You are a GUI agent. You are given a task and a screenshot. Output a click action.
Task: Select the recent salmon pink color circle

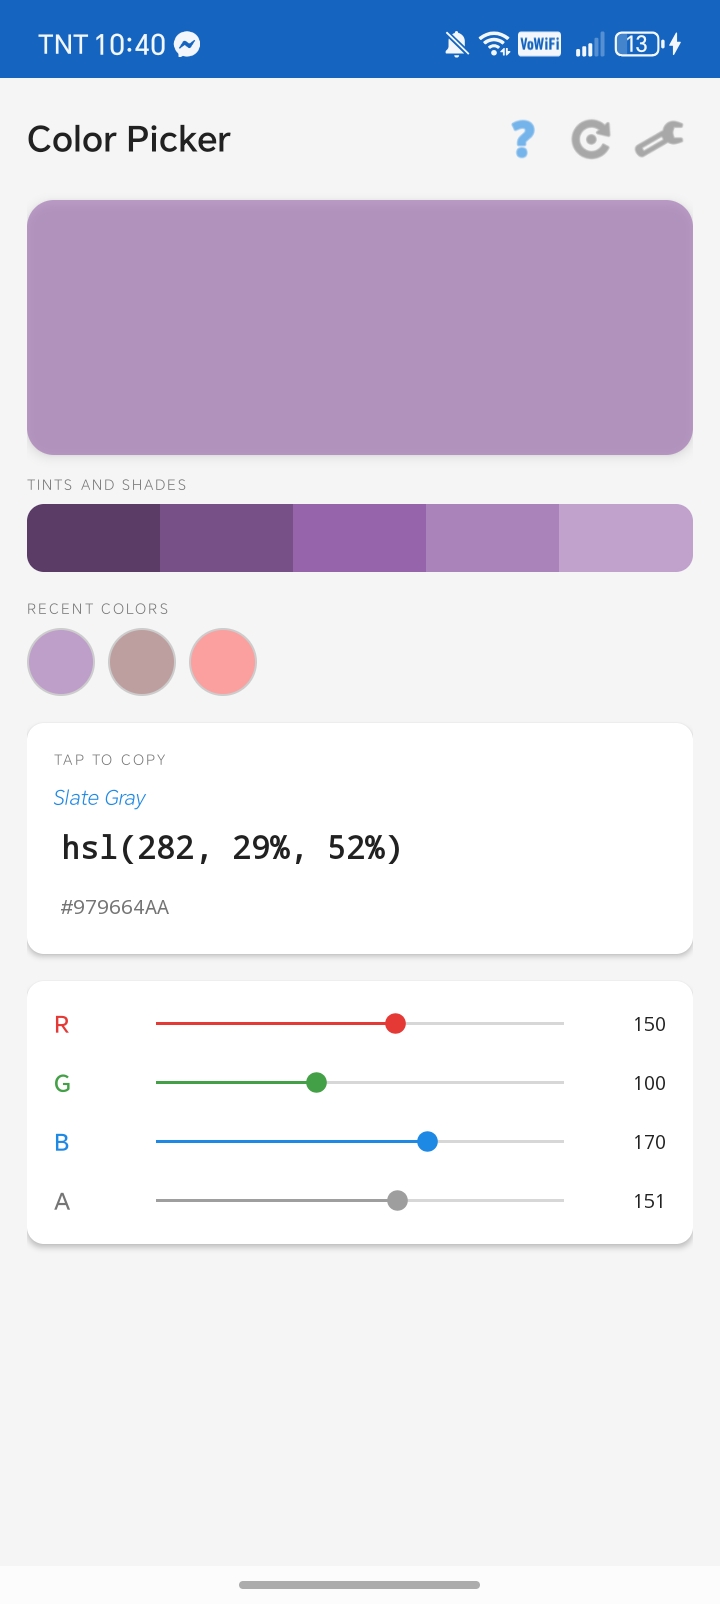223,662
